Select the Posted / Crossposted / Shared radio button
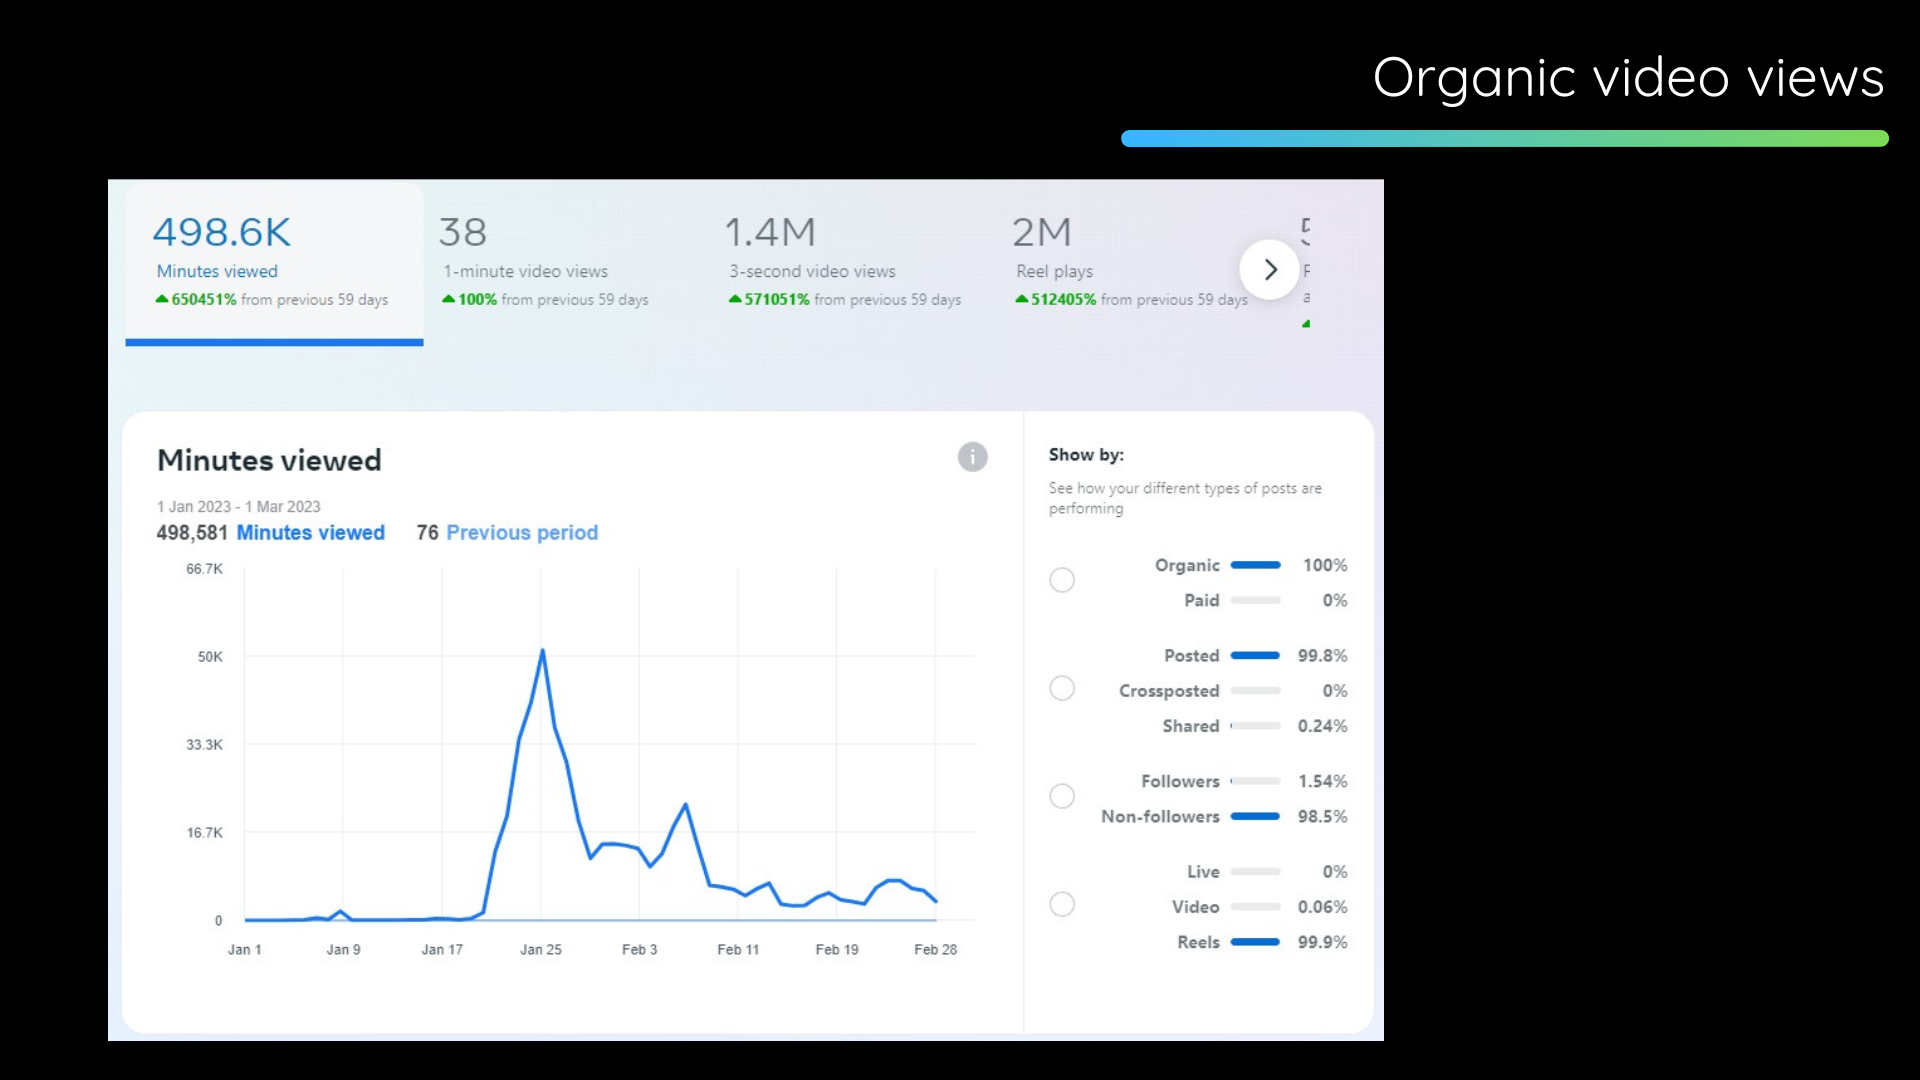Viewport: 1920px width, 1080px height. (x=1062, y=689)
